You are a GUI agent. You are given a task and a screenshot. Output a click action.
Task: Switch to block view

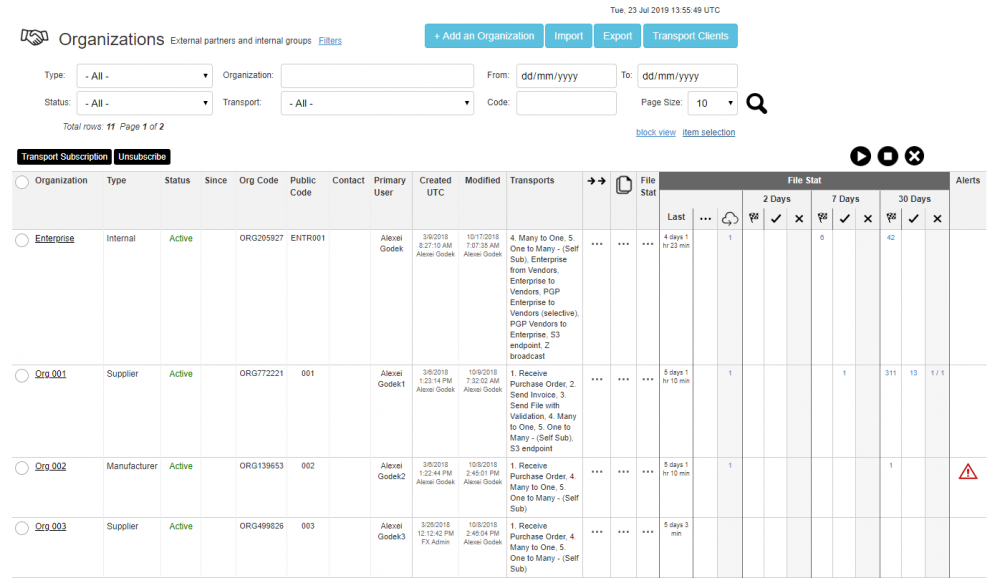[656, 132]
